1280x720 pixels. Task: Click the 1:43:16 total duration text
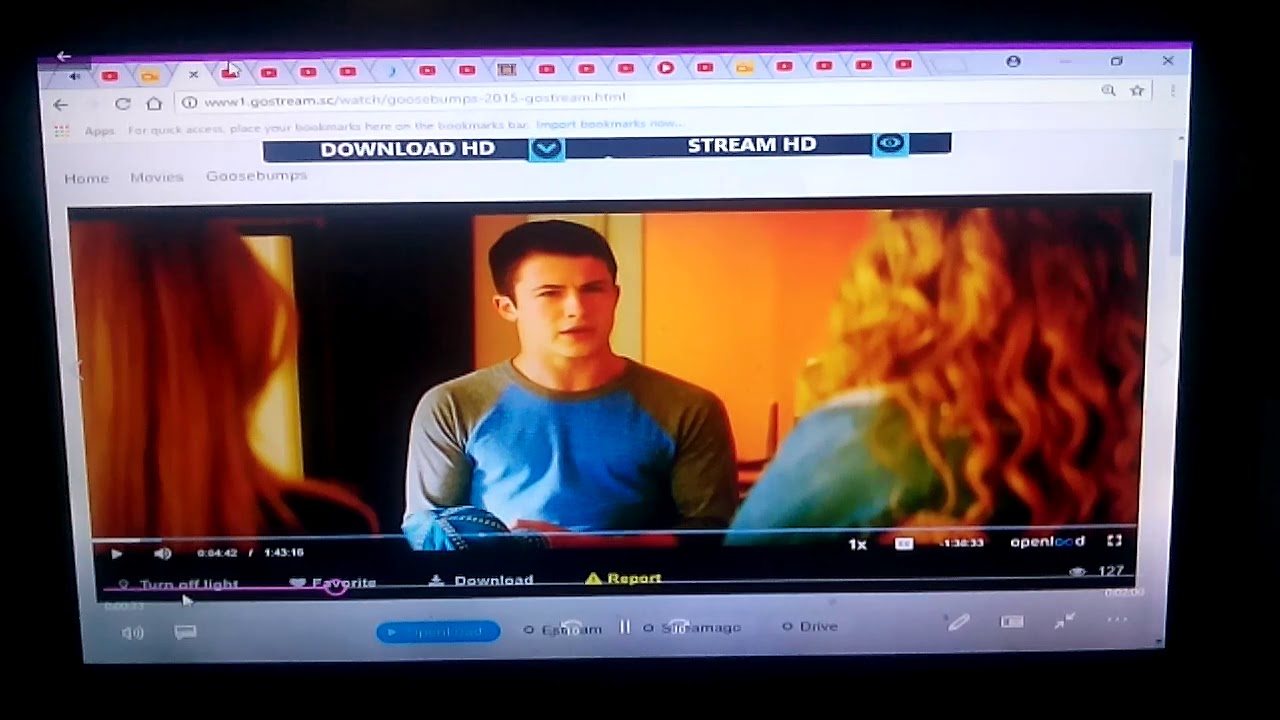(283, 552)
